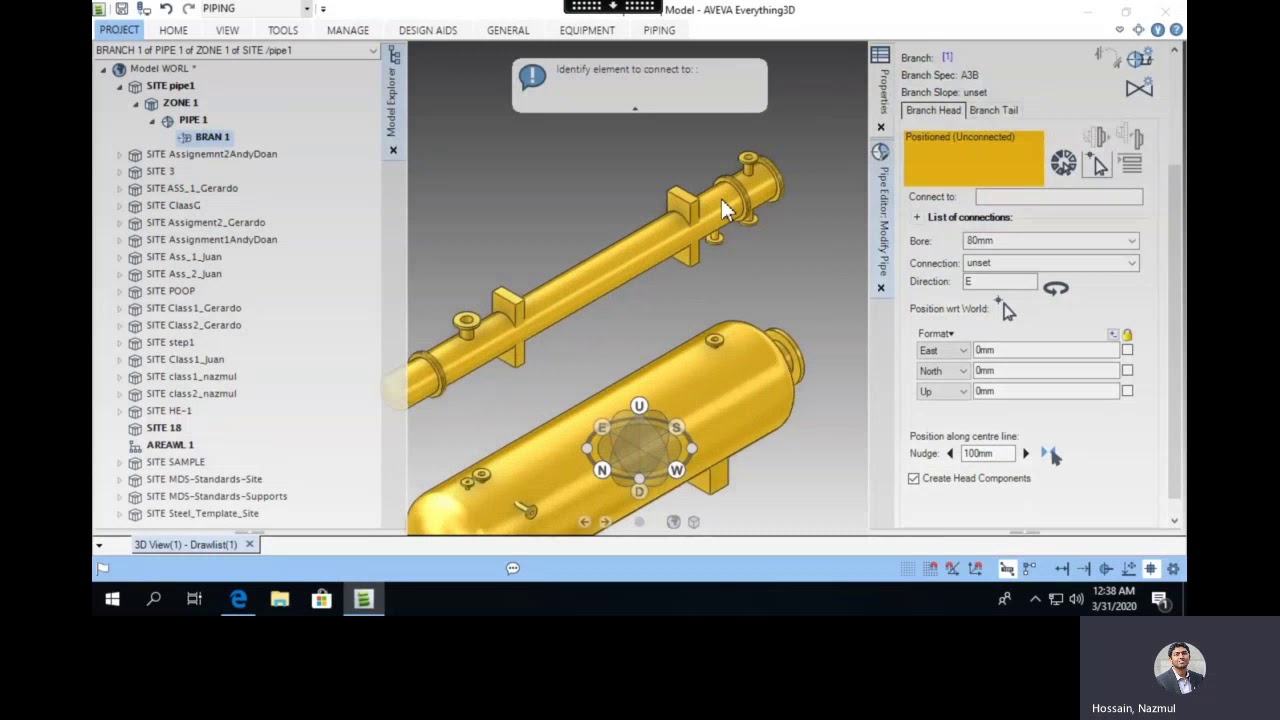The width and height of the screenshot is (1280, 720).
Task: Open File Explorer from the taskbar
Action: (x=280, y=599)
